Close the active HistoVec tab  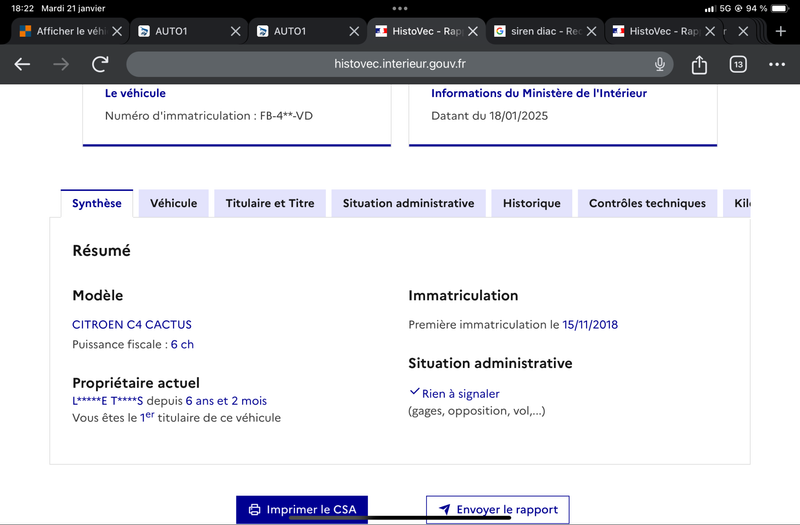point(473,31)
